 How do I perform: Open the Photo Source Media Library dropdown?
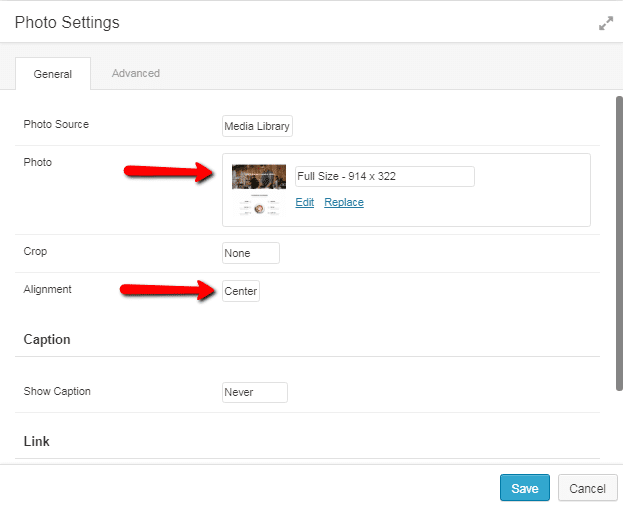tap(257, 126)
